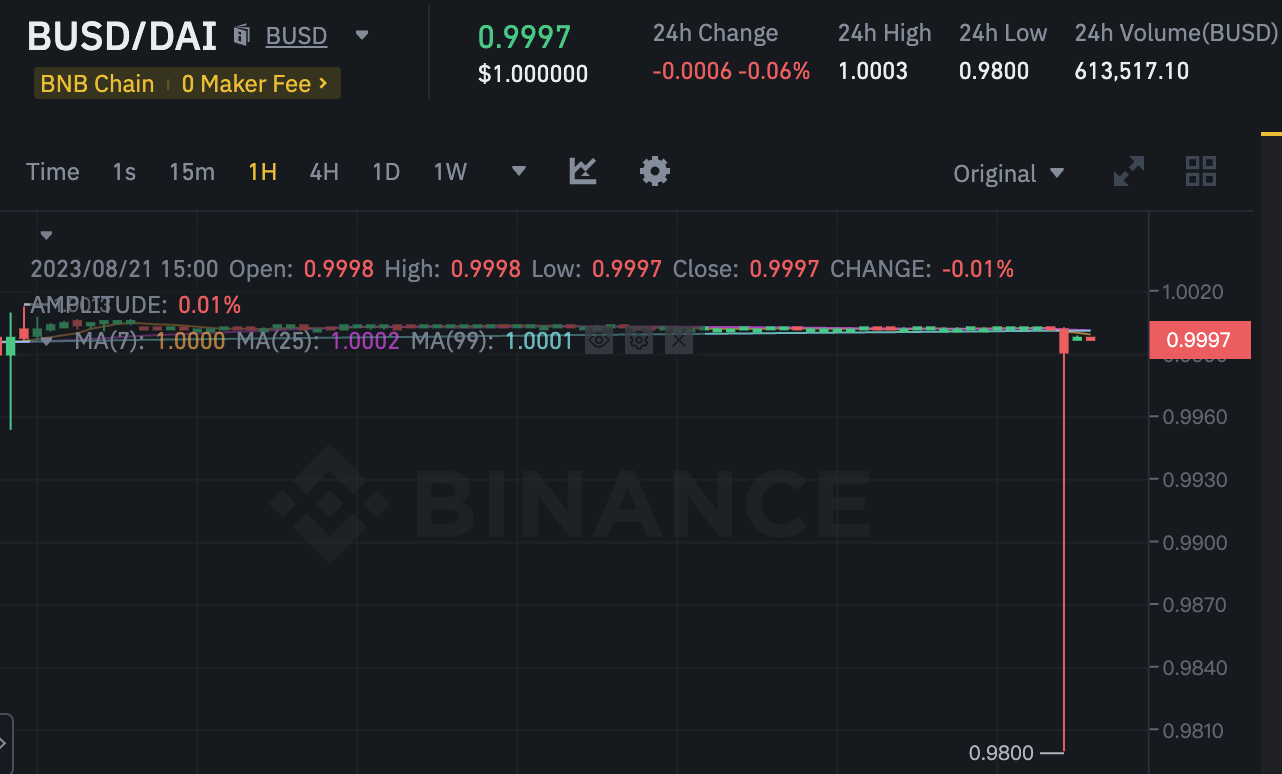Click the token info icon beside BUSD/DAI
The height and width of the screenshot is (774, 1282).
[241, 35]
